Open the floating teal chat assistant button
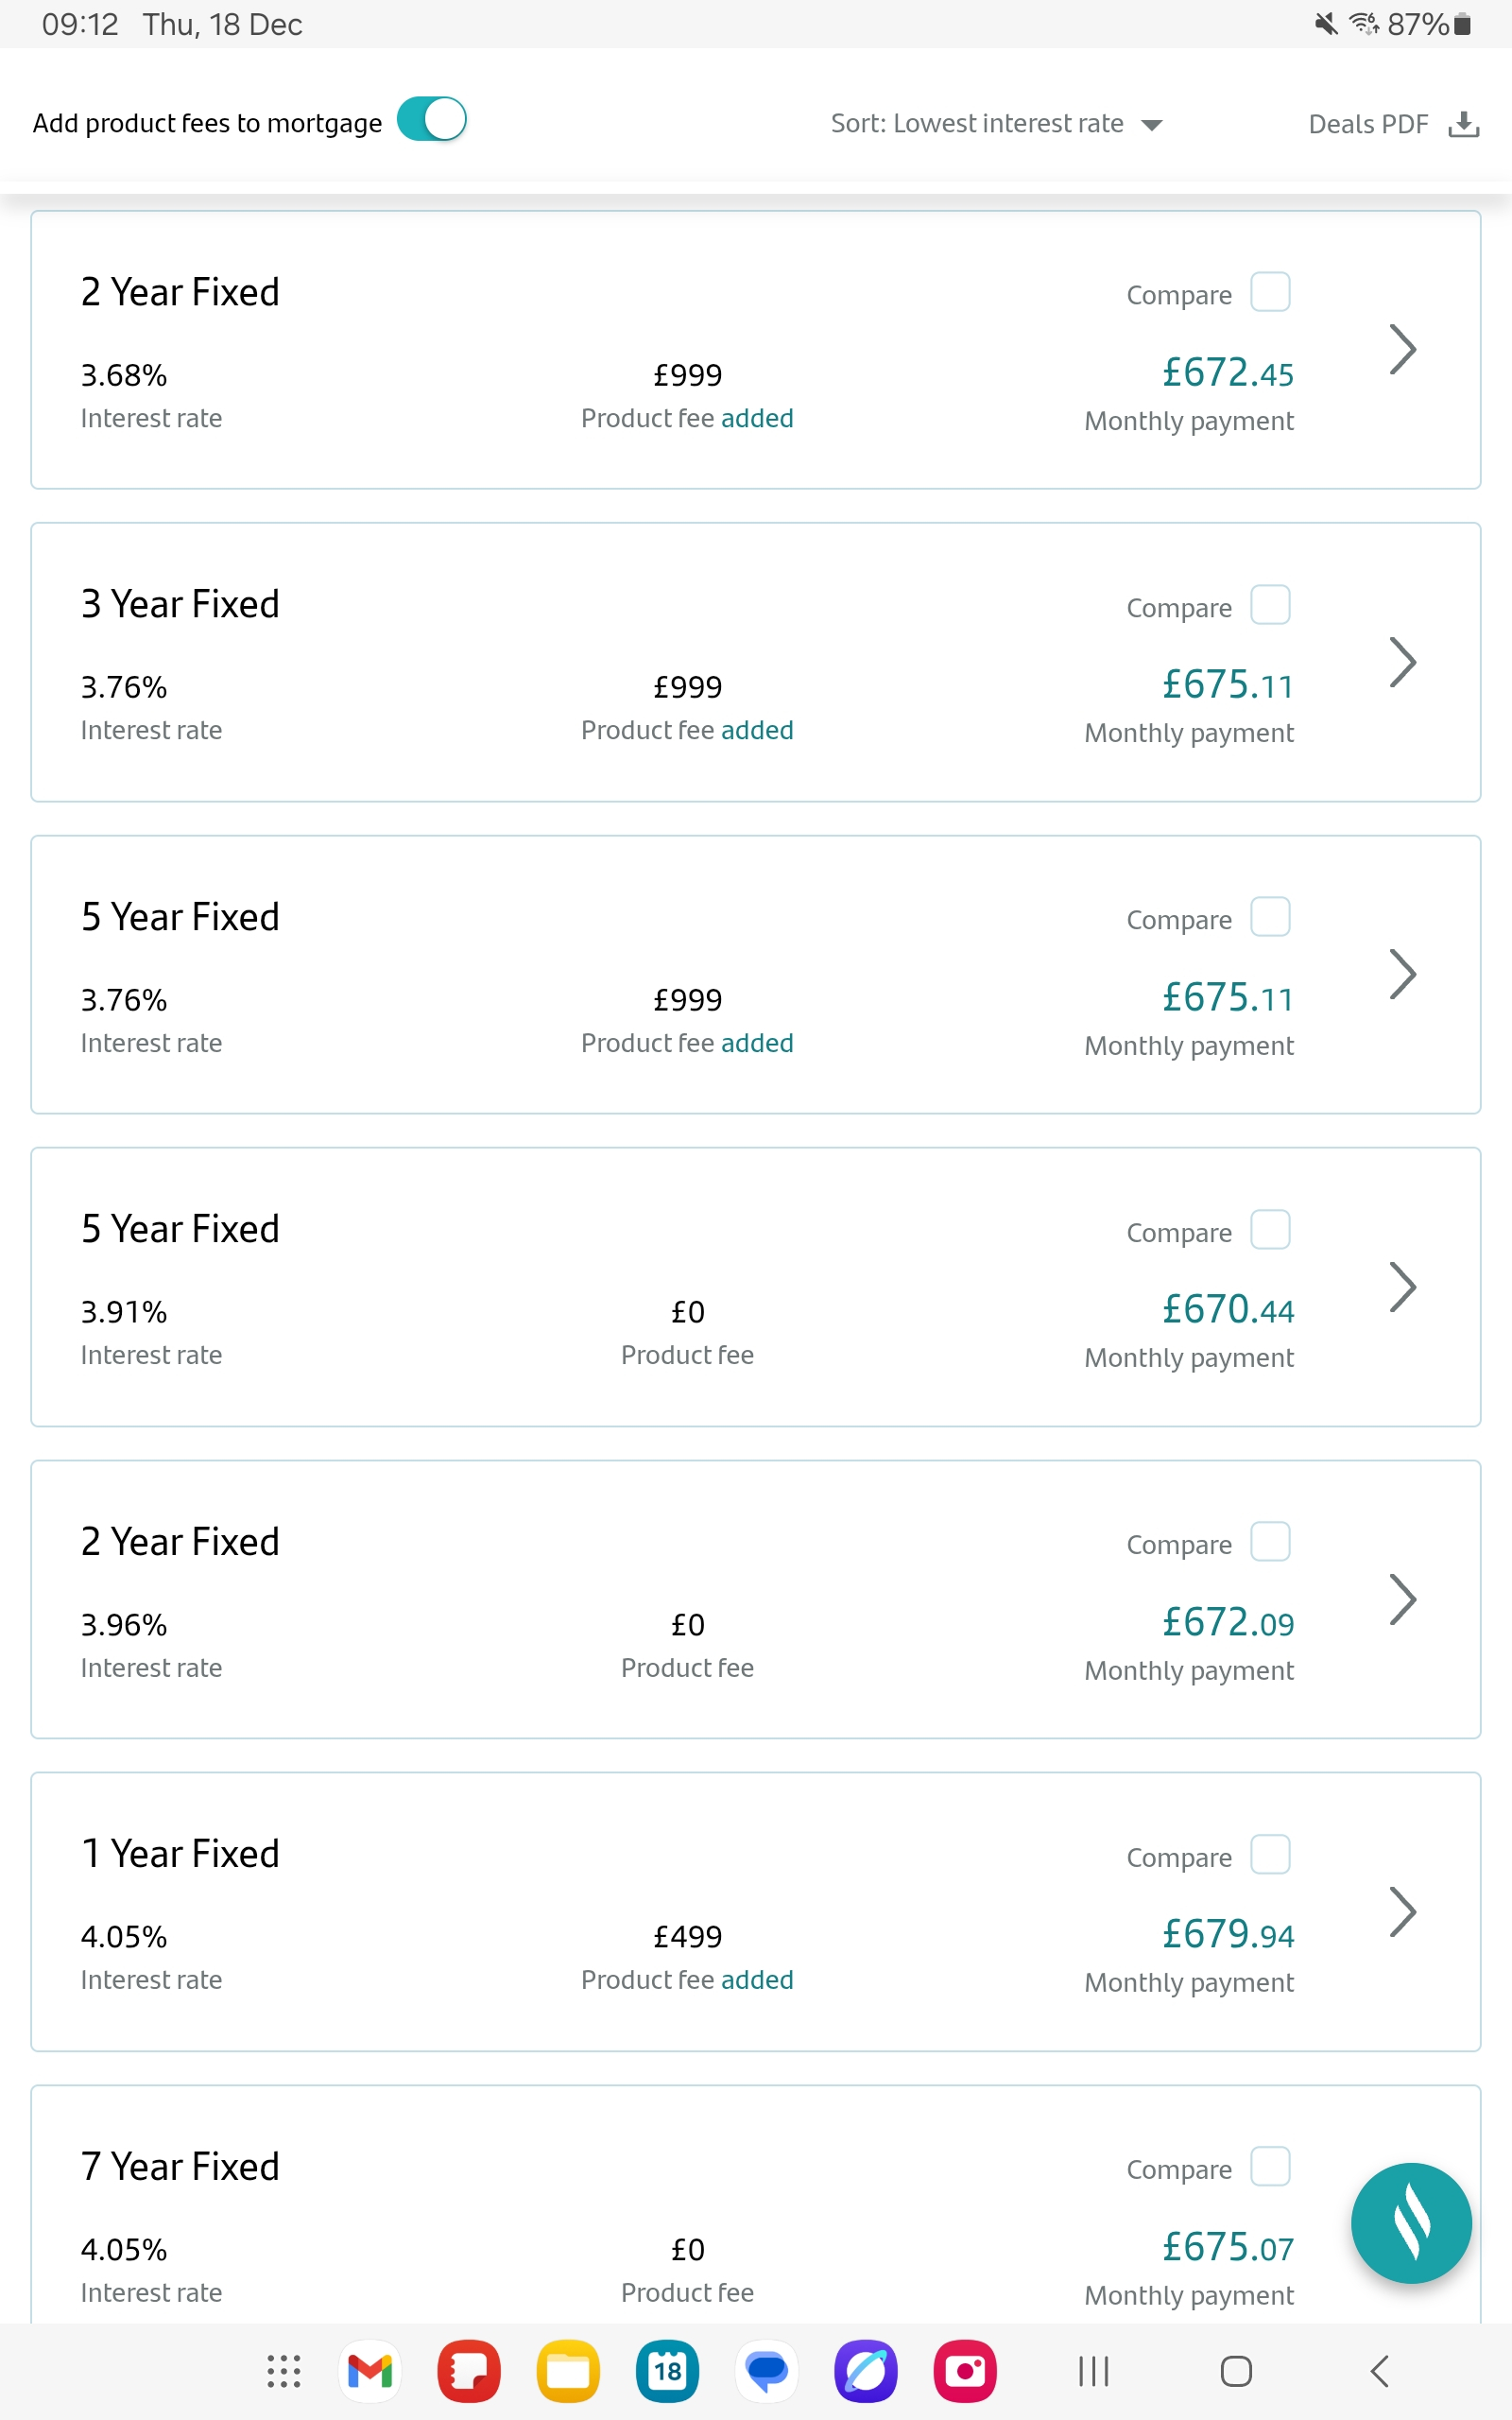 pyautogui.click(x=1410, y=2222)
